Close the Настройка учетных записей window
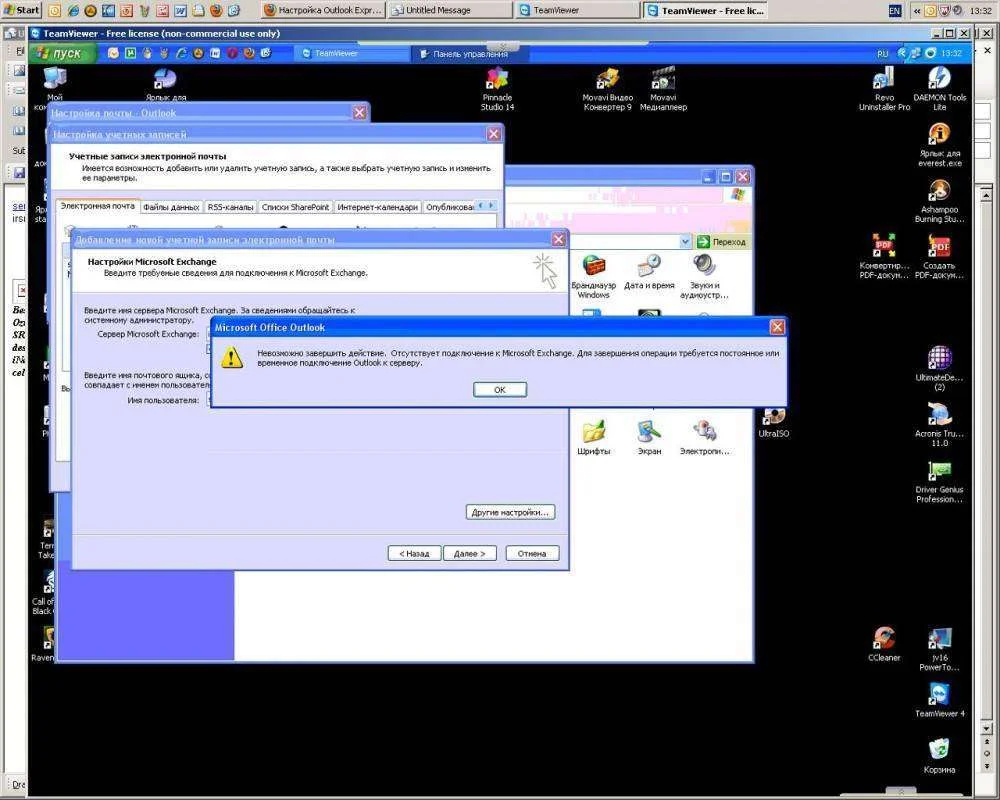Image resolution: width=1000 pixels, height=800 pixels. [x=494, y=134]
